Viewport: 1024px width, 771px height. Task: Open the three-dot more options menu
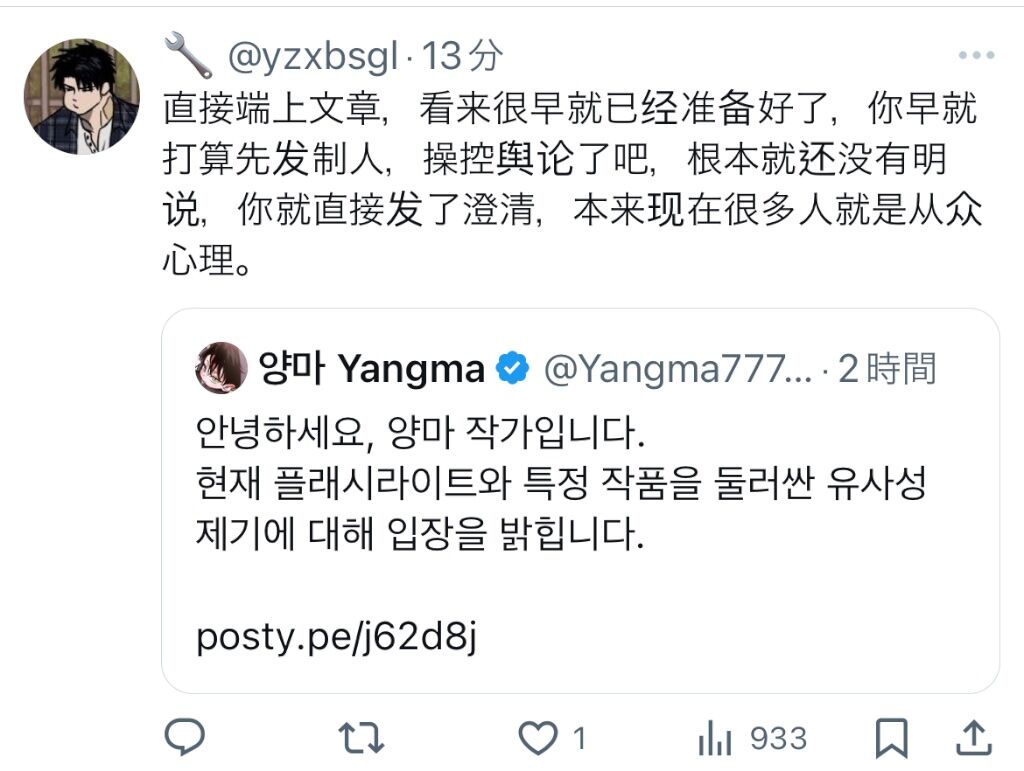tap(976, 55)
